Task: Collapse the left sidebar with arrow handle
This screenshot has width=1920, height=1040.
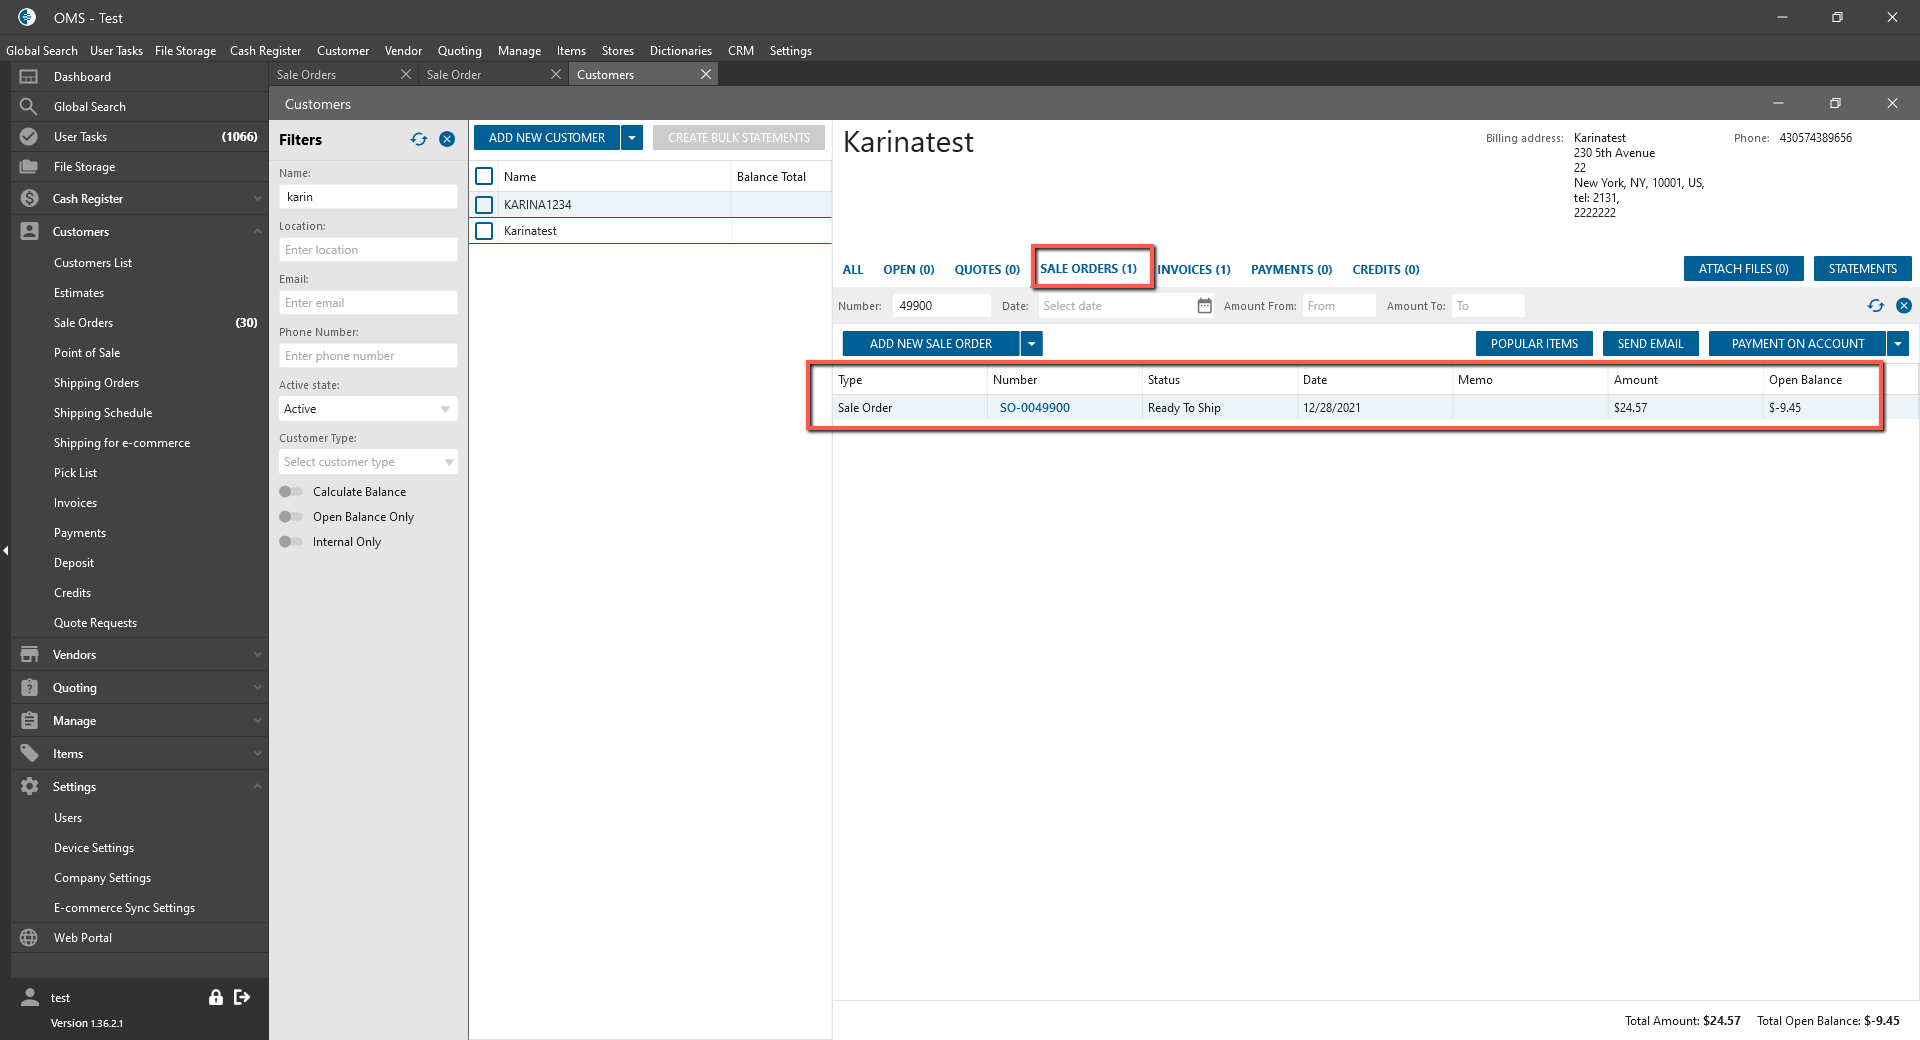Action: 5,550
